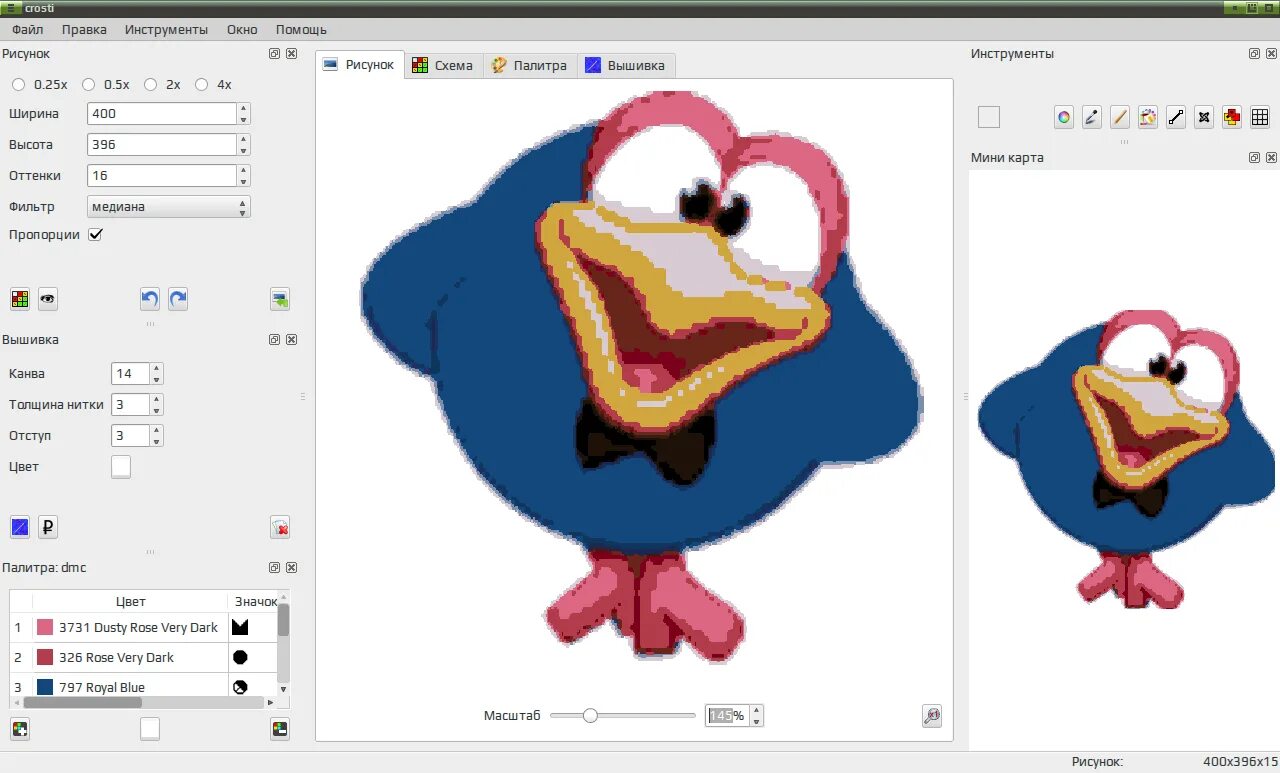This screenshot has width=1280, height=773.
Task: Click the Толщина нитки spinner arrows
Action: tap(156, 405)
